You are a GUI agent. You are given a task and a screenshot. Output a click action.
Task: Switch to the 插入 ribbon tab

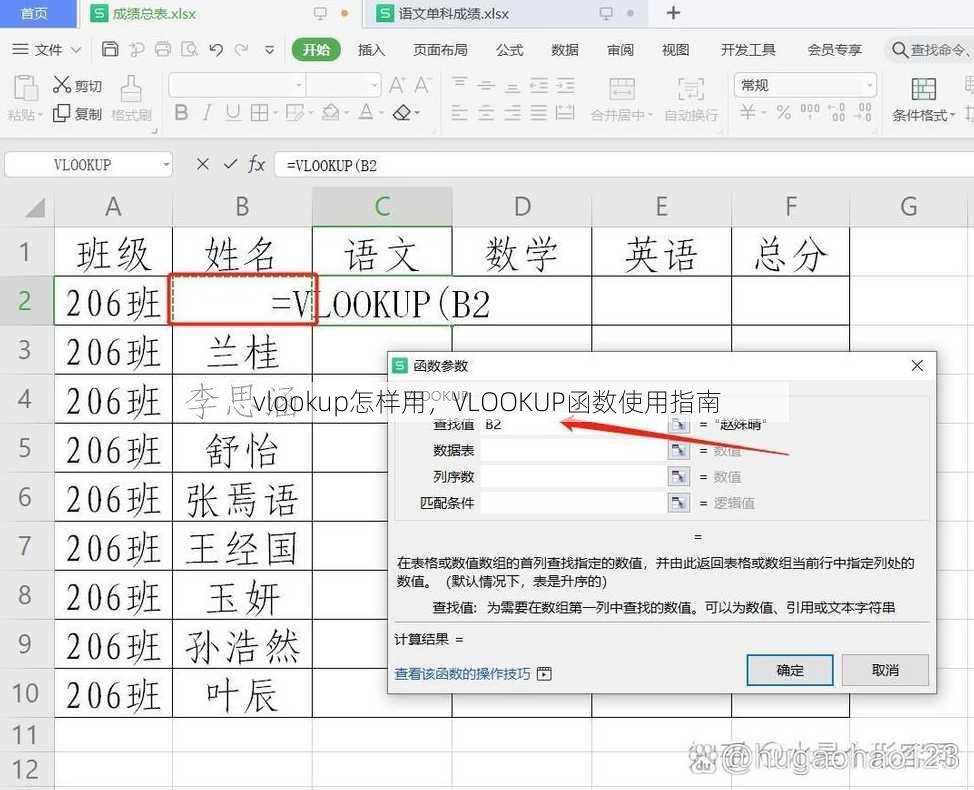[371, 50]
